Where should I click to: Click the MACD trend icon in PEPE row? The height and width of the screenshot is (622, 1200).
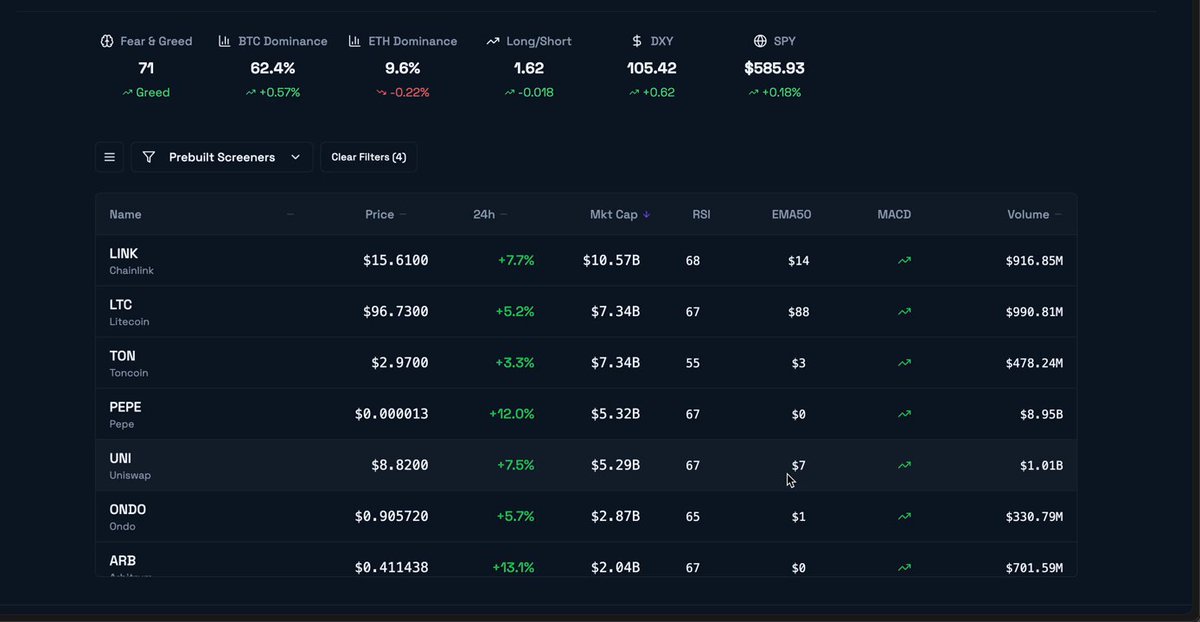pos(905,414)
